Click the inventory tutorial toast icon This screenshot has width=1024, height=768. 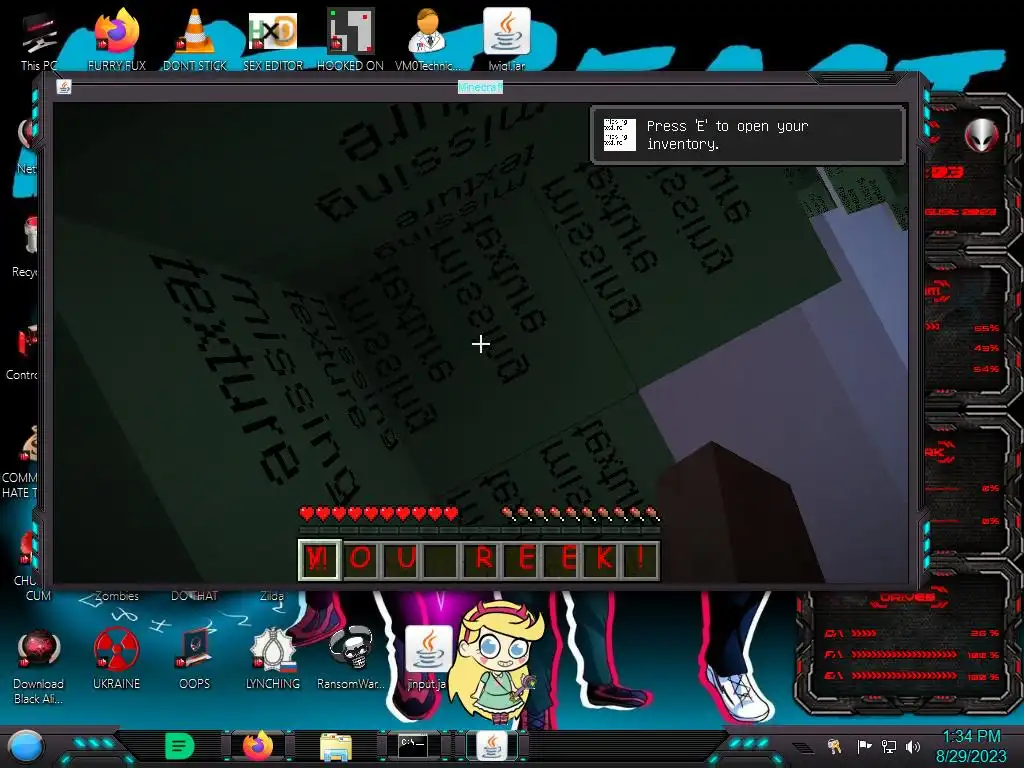point(619,135)
